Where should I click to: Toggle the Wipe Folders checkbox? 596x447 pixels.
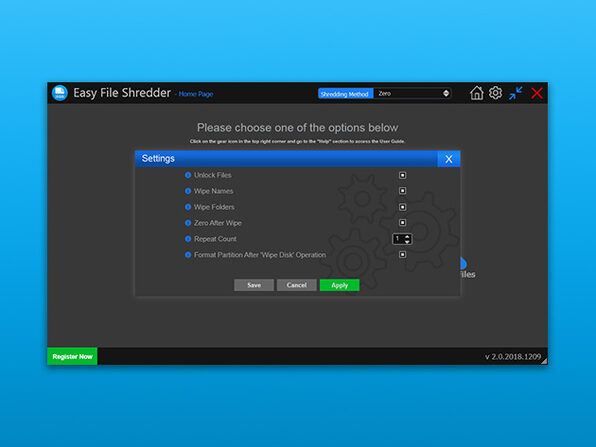pos(402,207)
